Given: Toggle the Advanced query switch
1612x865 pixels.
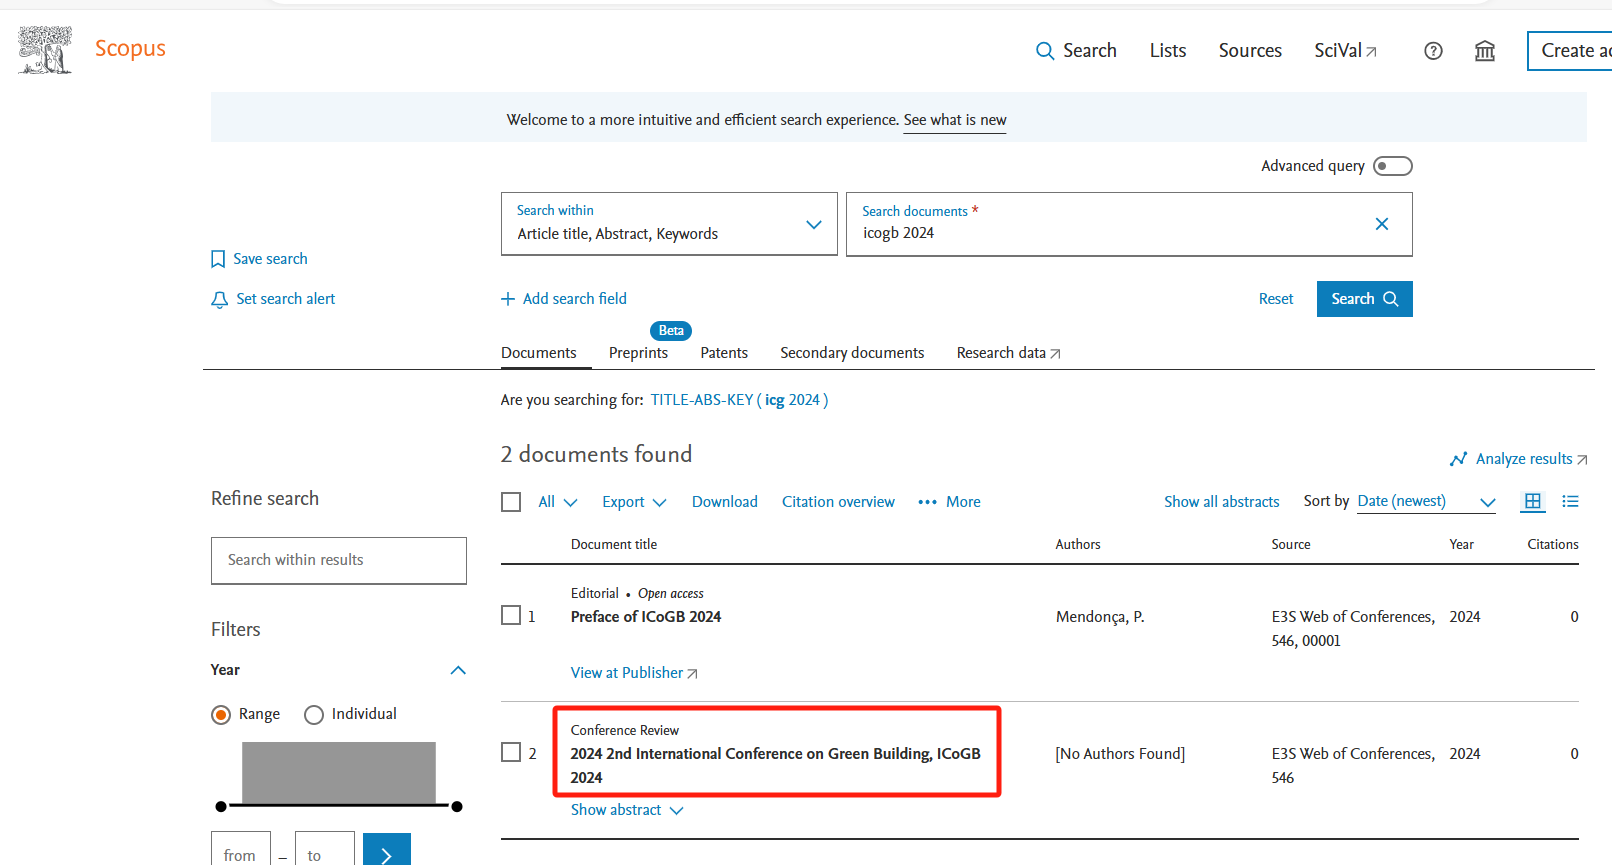Looking at the screenshot, I should click(x=1392, y=166).
